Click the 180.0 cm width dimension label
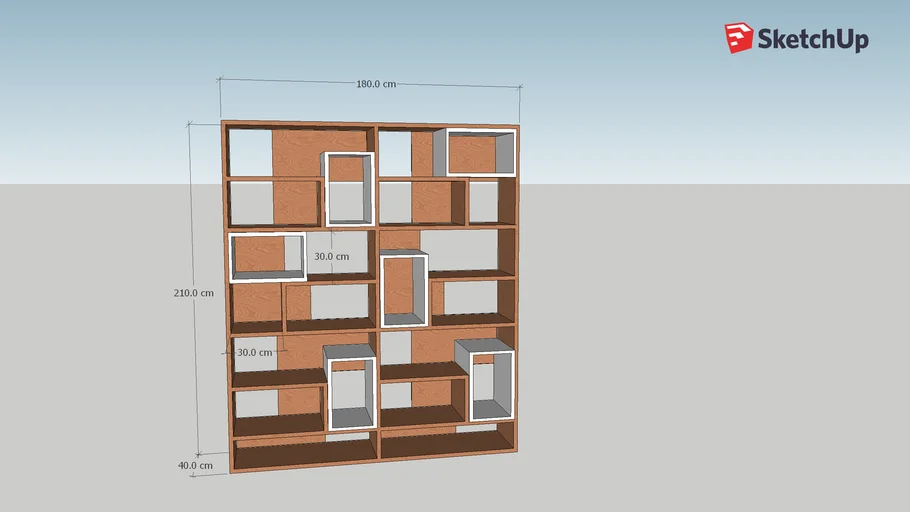910x512 pixels. coord(376,84)
